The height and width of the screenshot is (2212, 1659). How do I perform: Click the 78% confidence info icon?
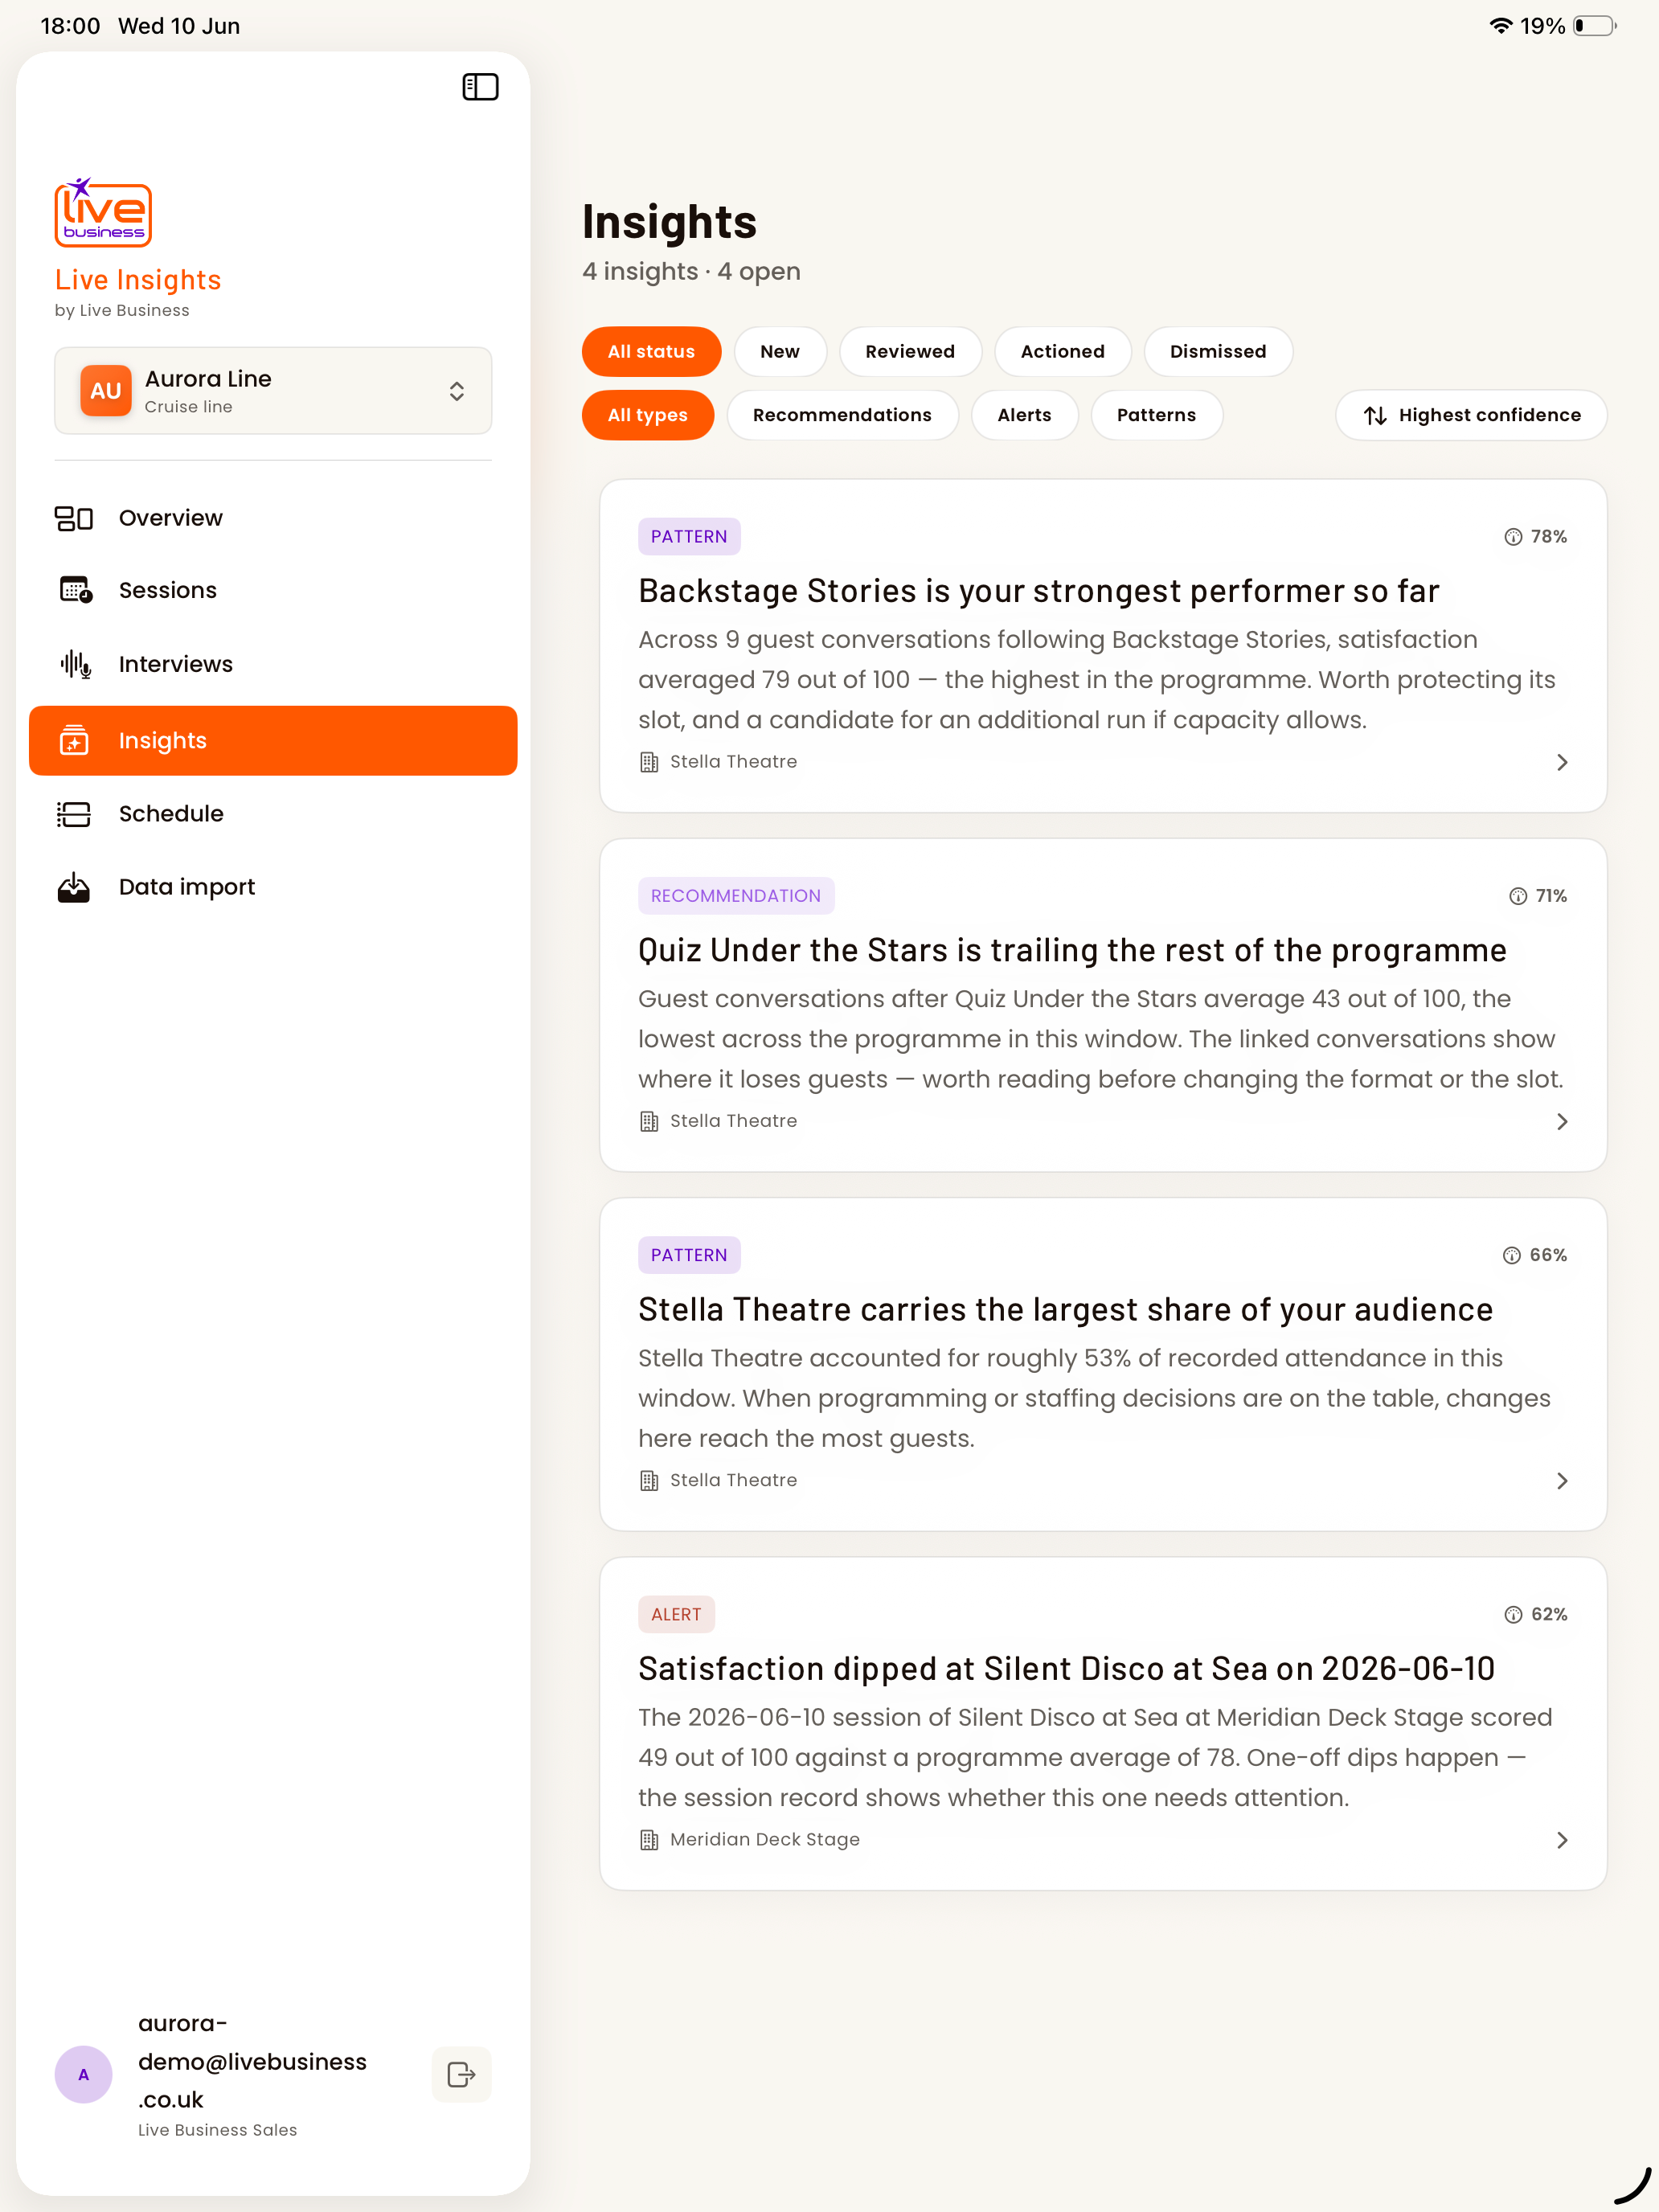tap(1513, 537)
